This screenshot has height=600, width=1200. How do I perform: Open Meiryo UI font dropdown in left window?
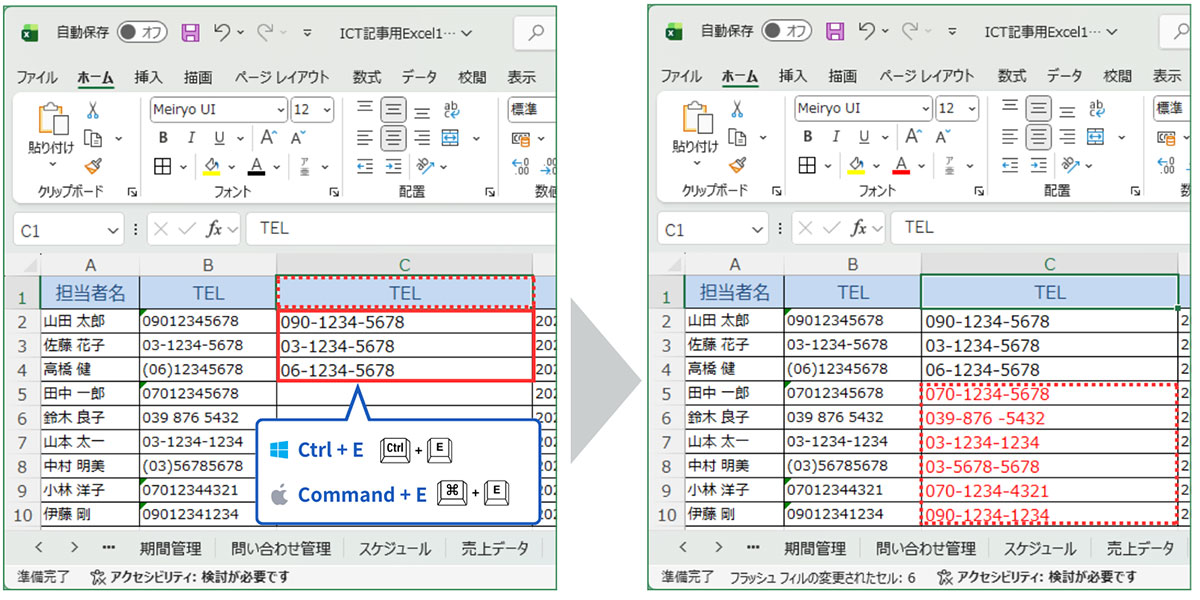(x=280, y=109)
